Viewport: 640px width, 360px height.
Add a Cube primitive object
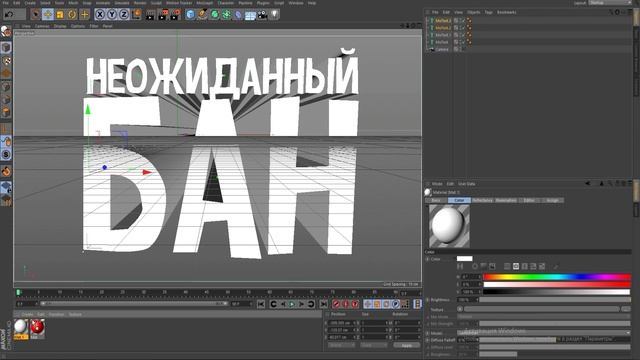[x=190, y=15]
